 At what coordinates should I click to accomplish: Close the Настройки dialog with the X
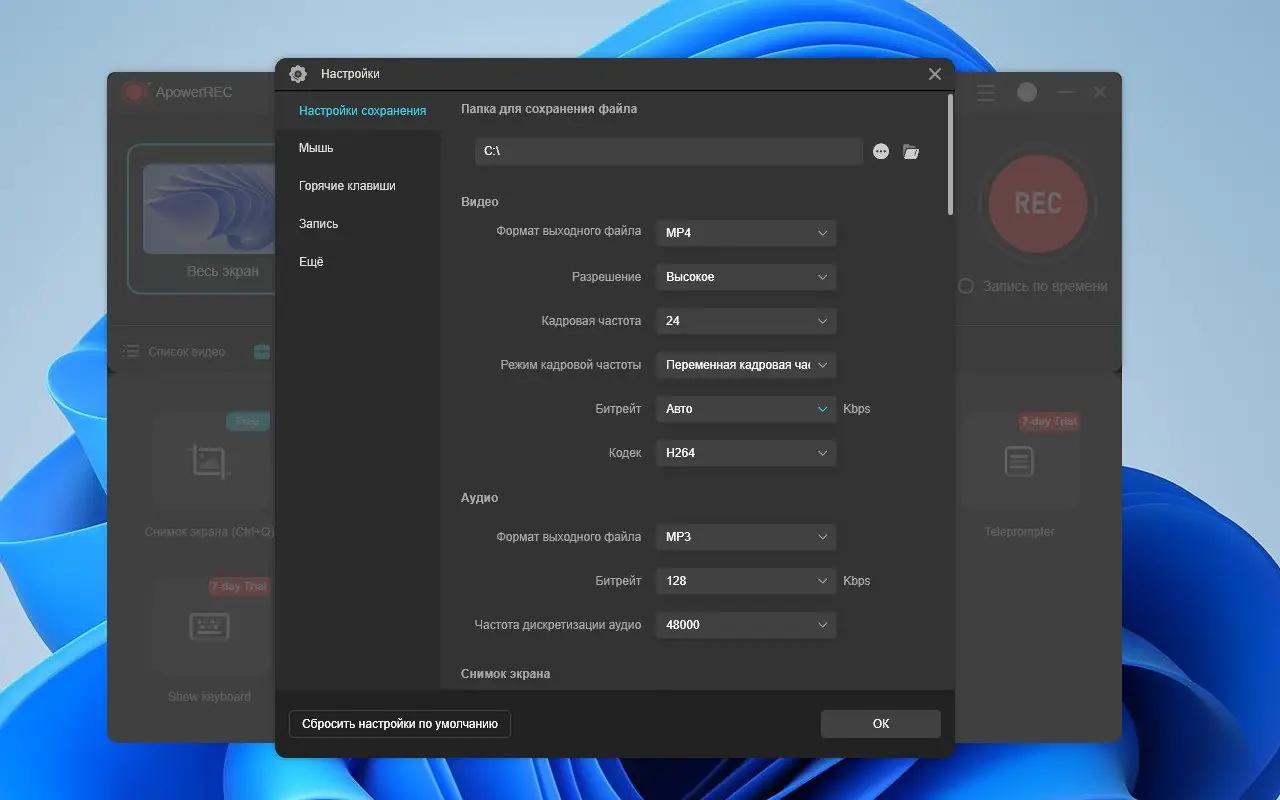pyautogui.click(x=935, y=74)
